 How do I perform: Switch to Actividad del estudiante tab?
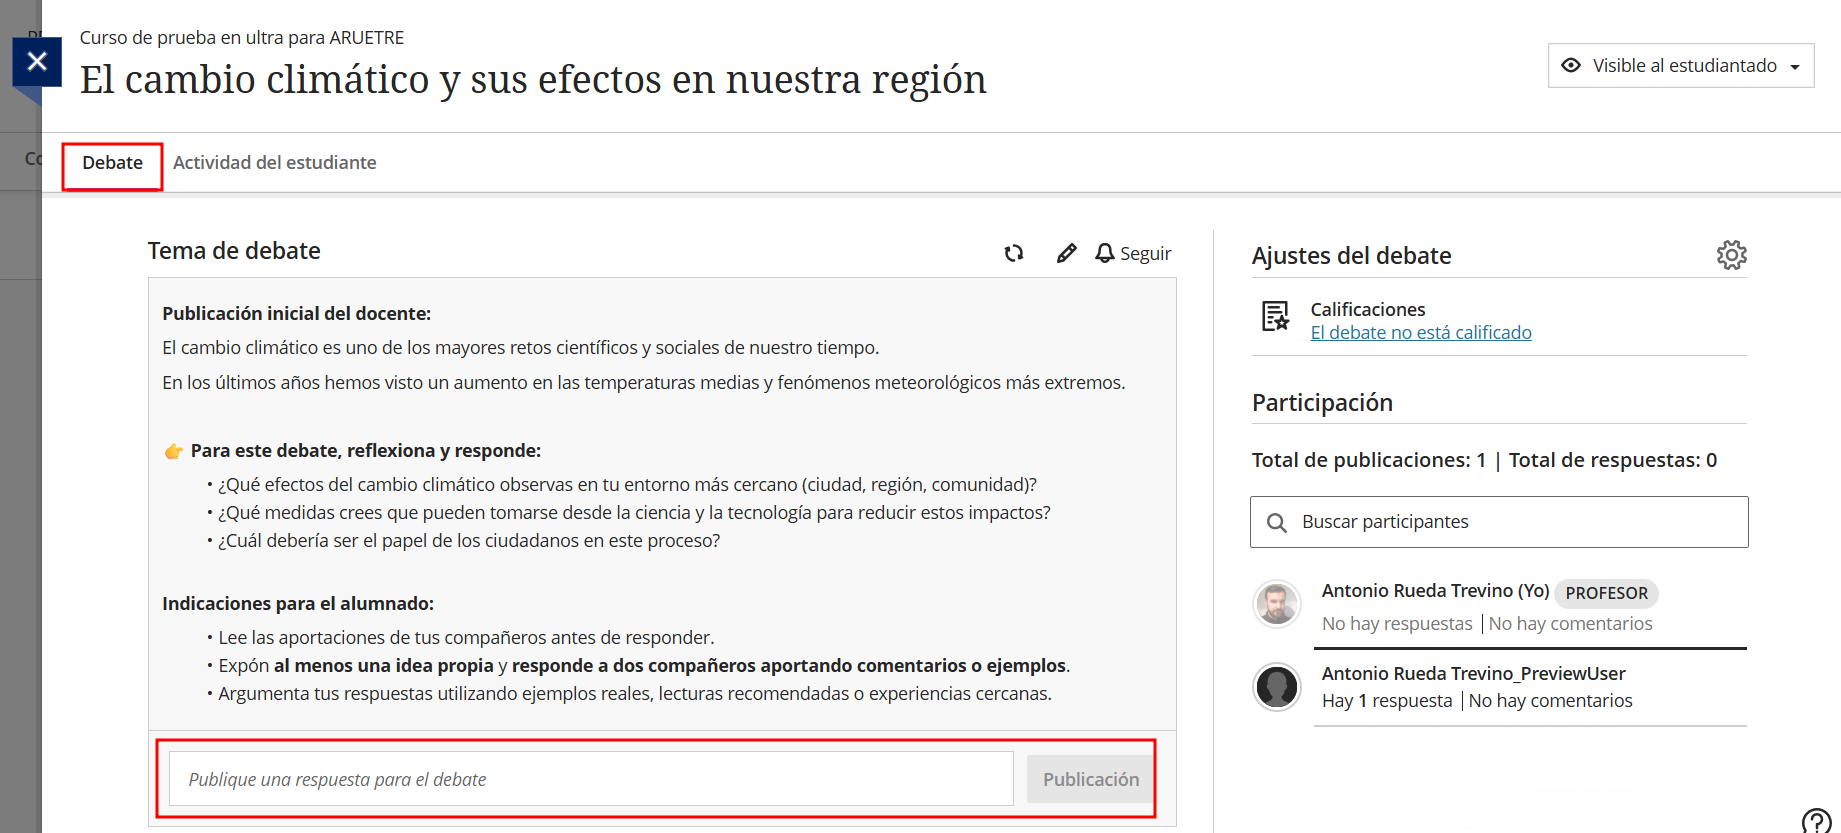pyautogui.click(x=274, y=163)
